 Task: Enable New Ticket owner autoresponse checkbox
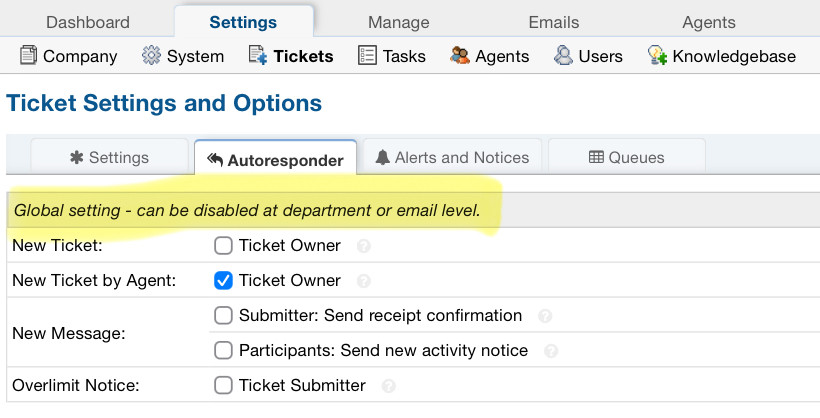click(223, 245)
